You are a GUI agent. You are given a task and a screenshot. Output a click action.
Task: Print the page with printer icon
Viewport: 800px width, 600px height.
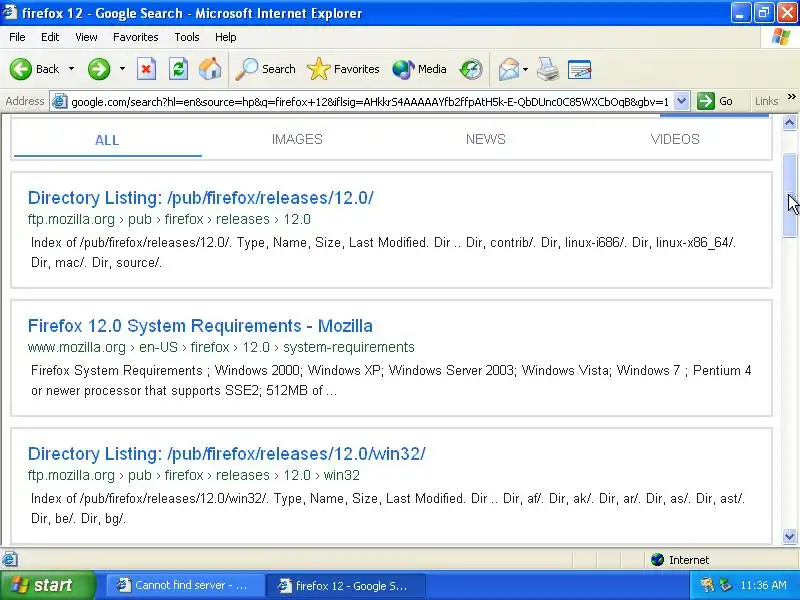[x=548, y=69]
